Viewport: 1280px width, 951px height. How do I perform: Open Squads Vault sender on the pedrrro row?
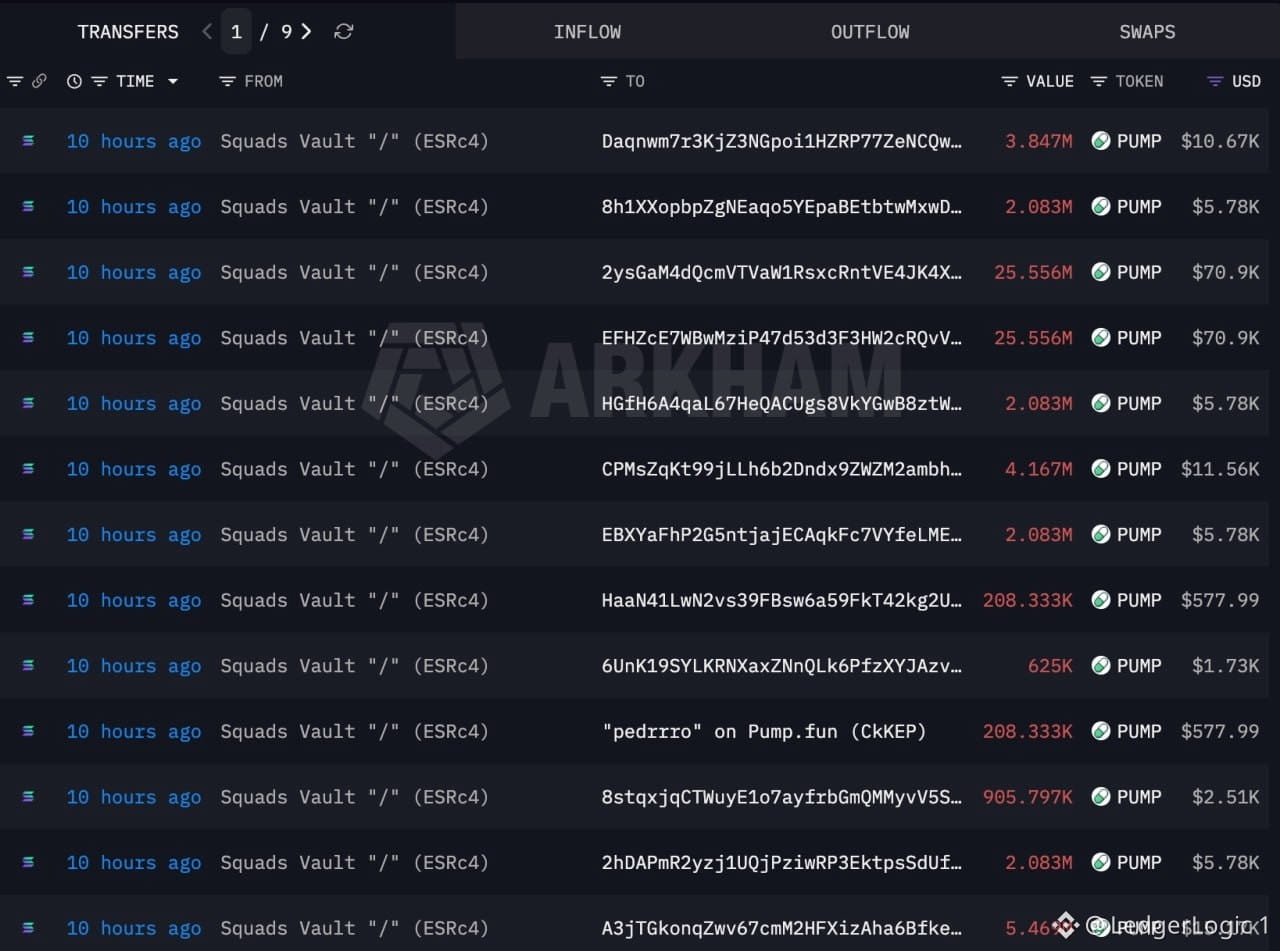(354, 731)
